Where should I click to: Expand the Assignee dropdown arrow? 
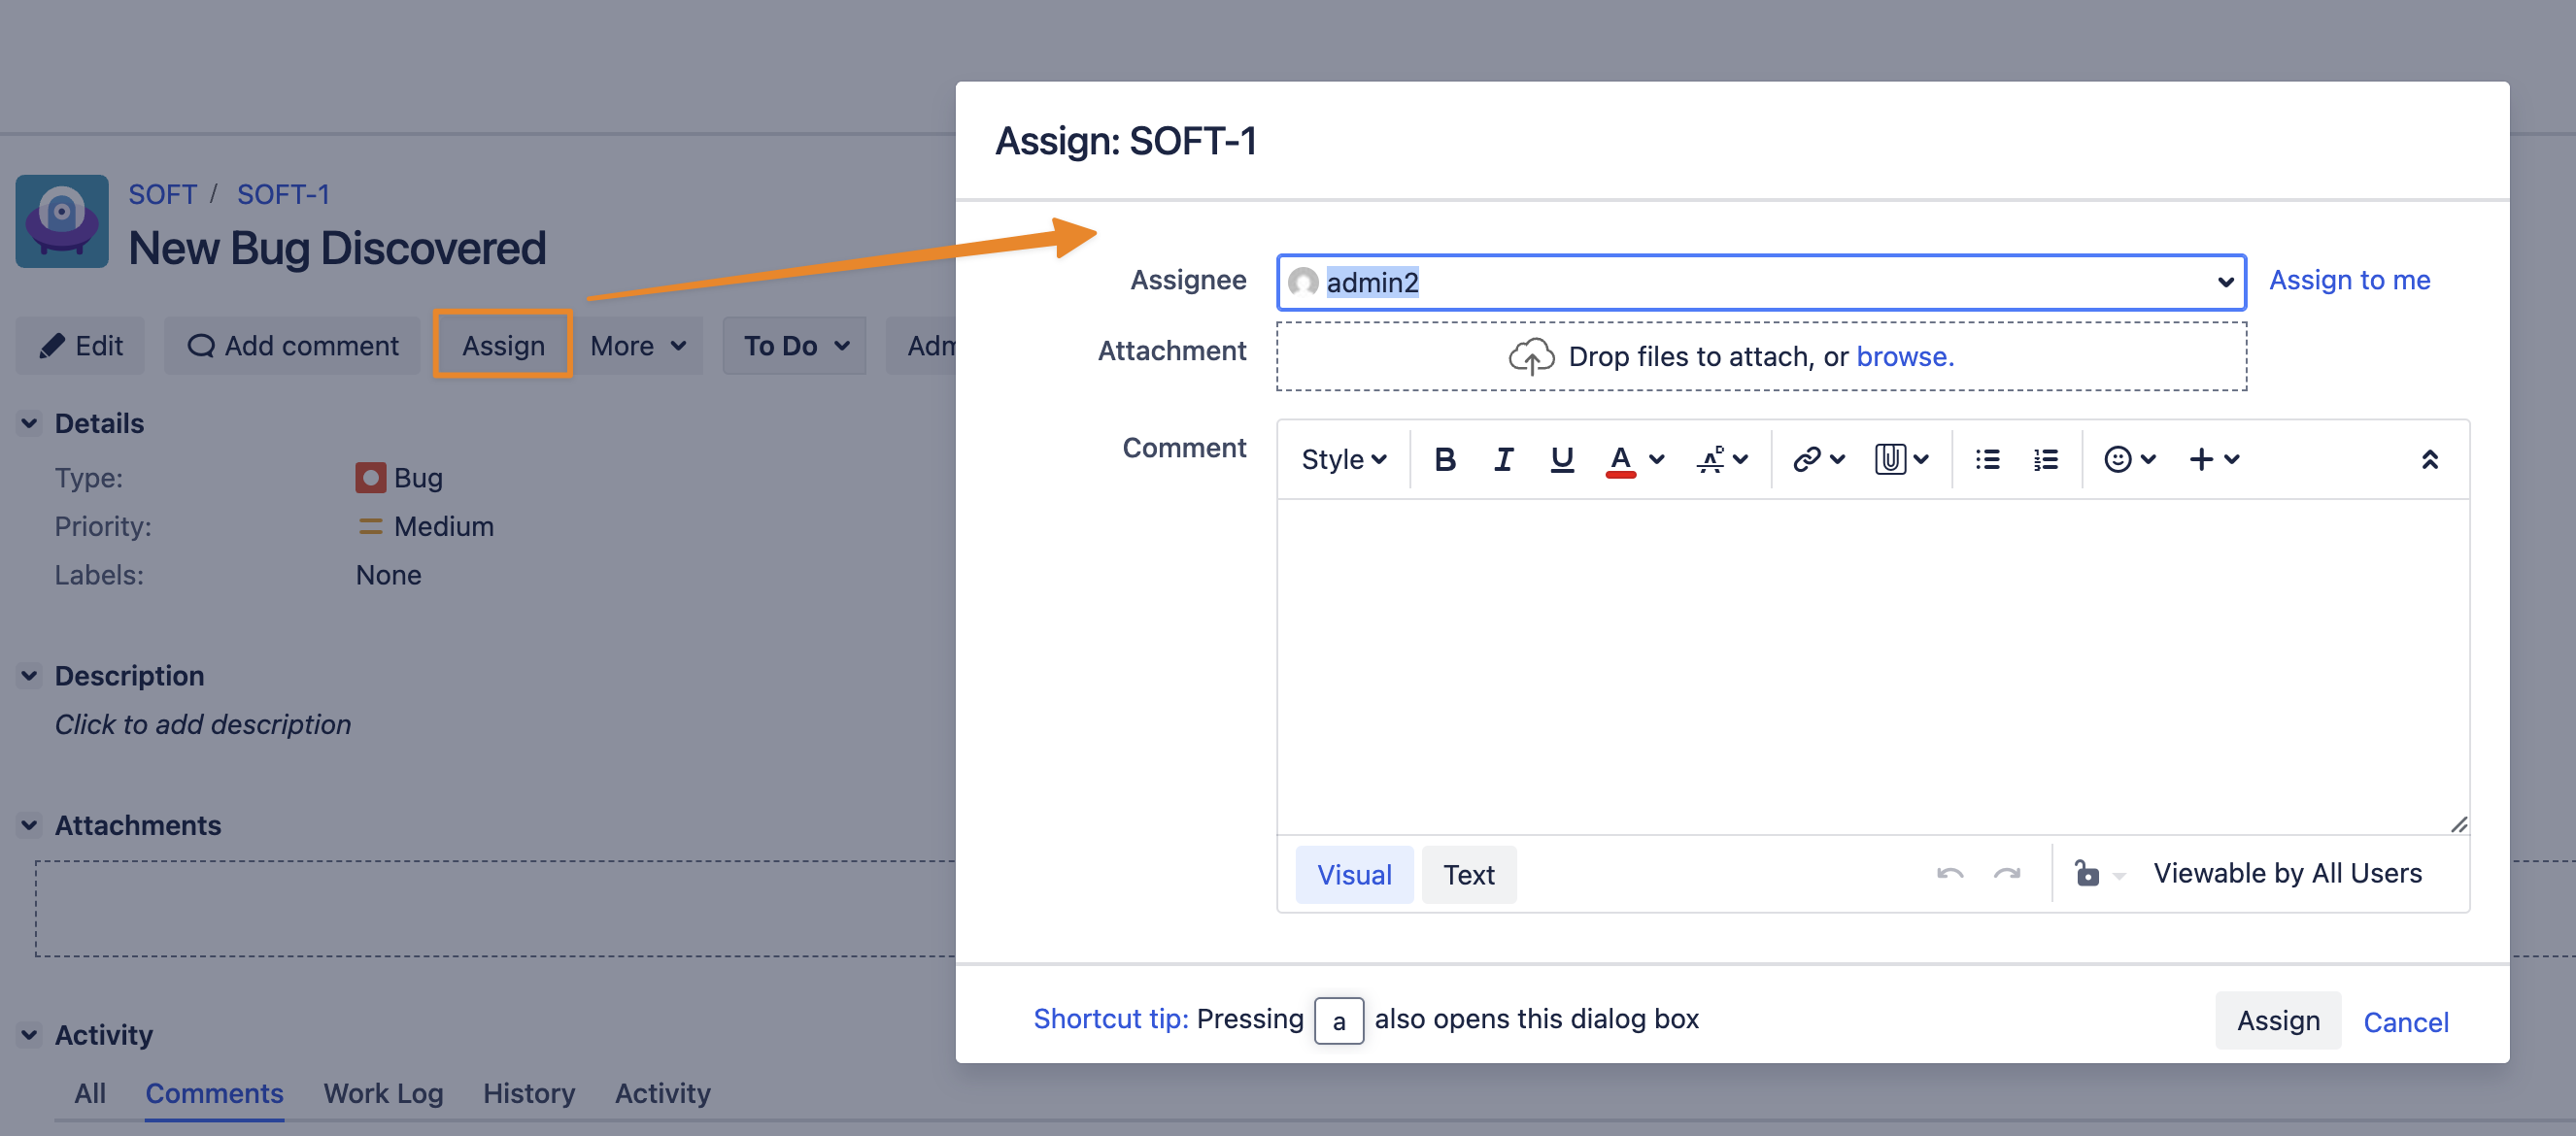pos(2225,282)
